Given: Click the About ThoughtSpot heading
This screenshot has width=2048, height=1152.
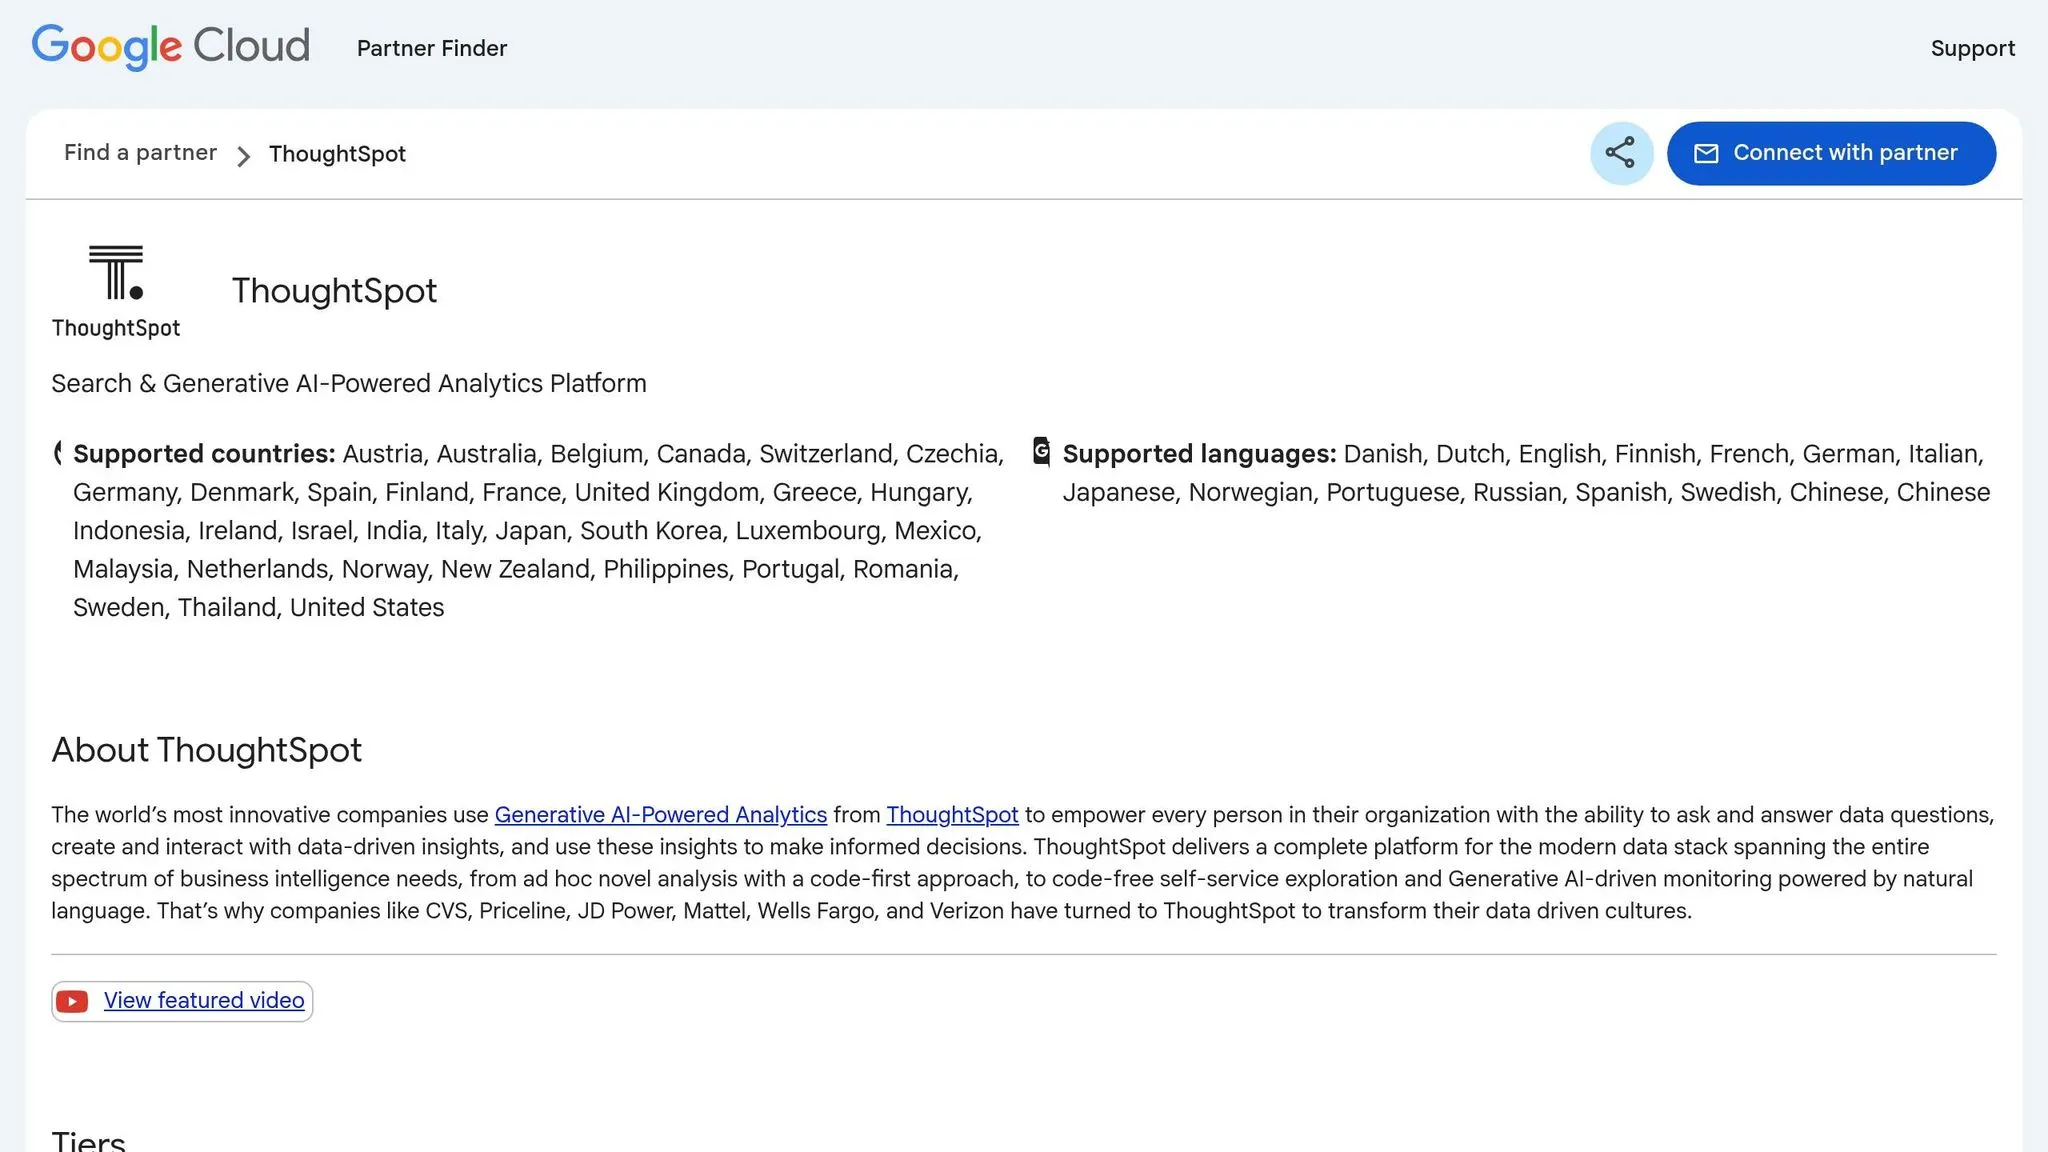Looking at the screenshot, I should pyautogui.click(x=206, y=750).
